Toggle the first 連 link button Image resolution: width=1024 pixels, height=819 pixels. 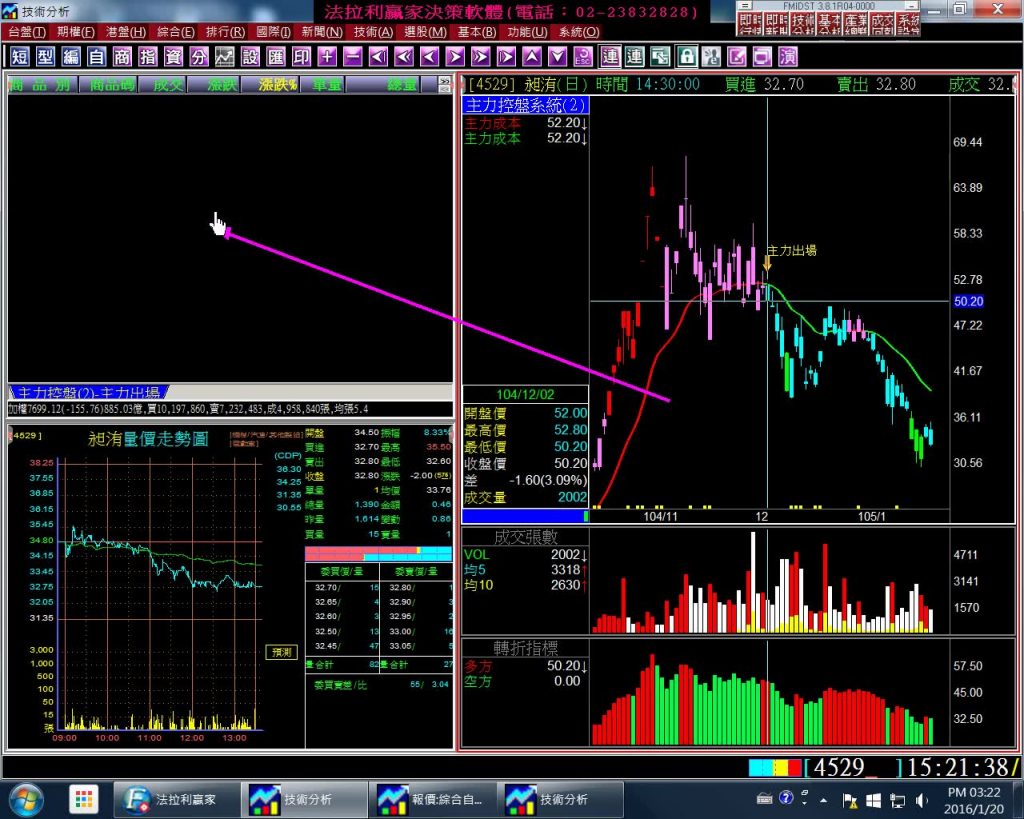[x=609, y=56]
